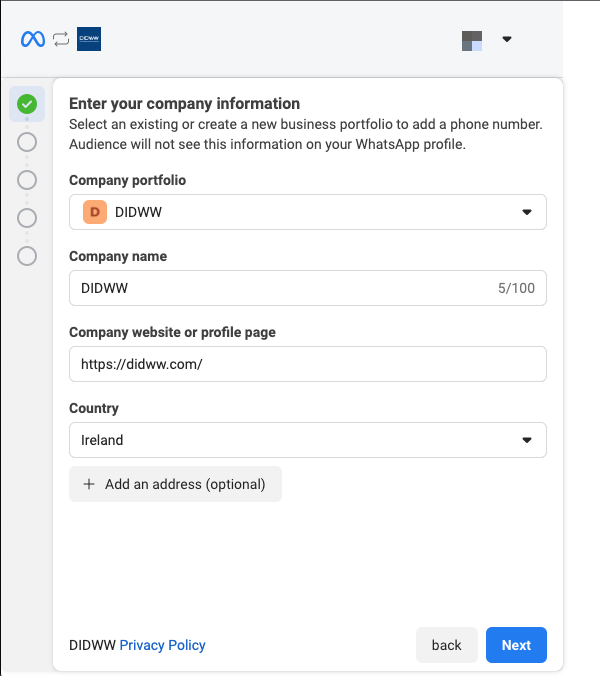The image size is (600, 676).
Task: Click the plus icon for adding address
Action: click(89, 484)
